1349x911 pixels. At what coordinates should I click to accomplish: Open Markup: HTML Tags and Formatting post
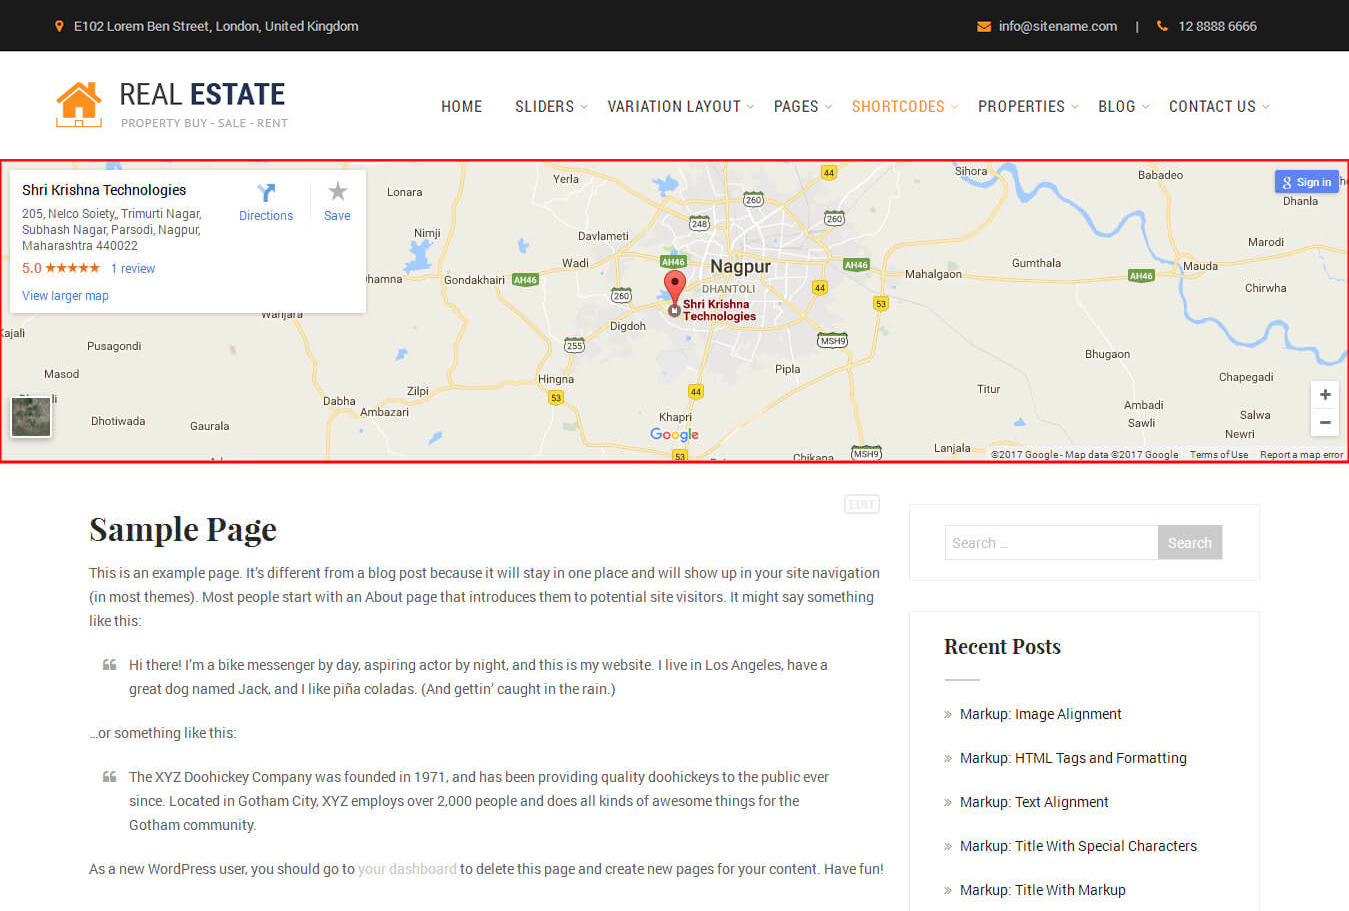click(x=1073, y=758)
